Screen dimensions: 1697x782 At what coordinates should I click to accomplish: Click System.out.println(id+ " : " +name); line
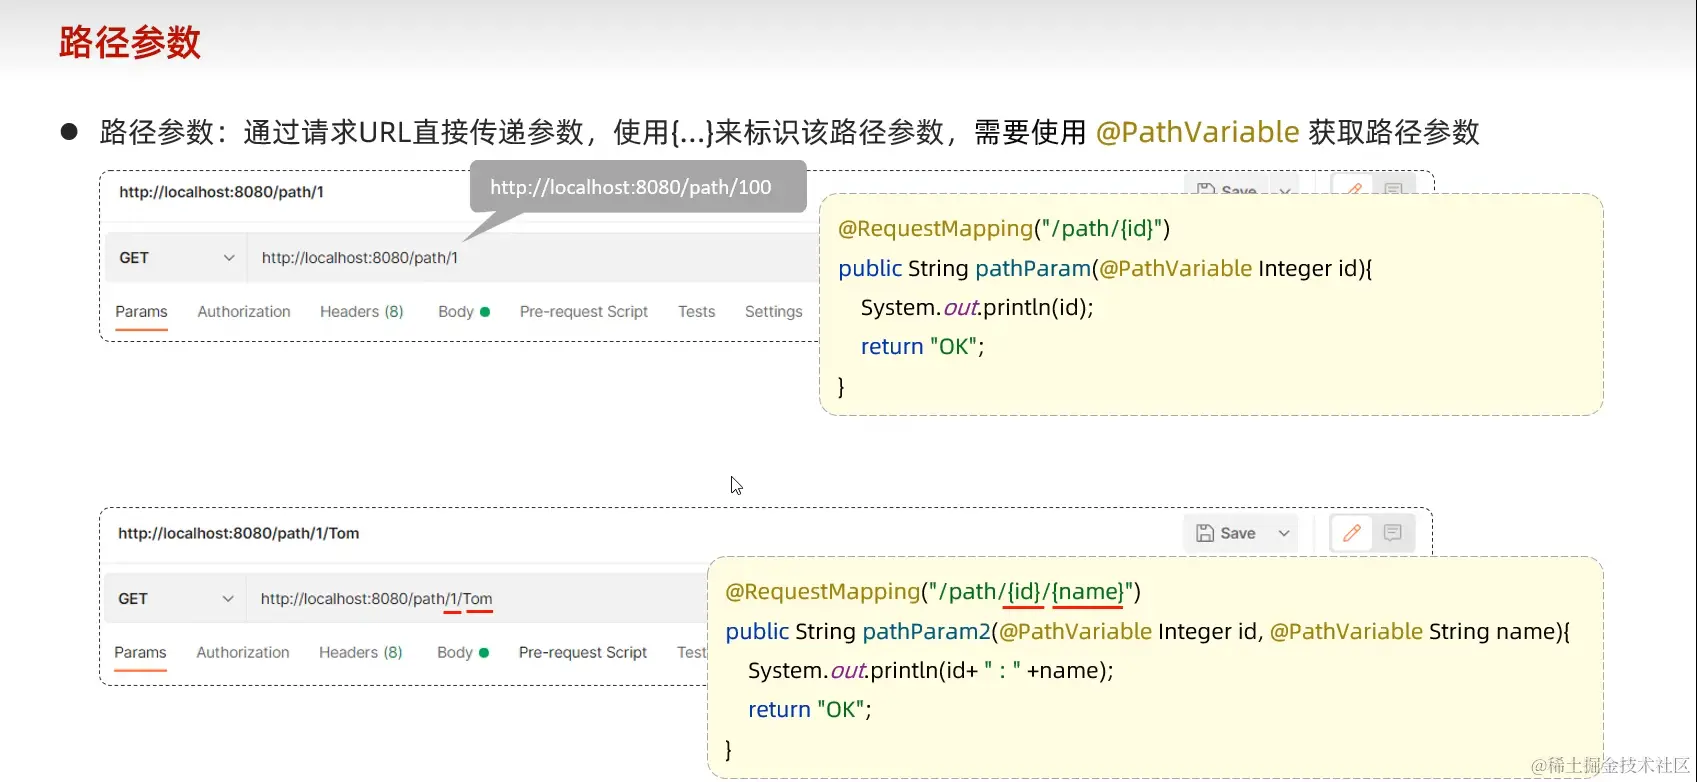pyautogui.click(x=931, y=670)
